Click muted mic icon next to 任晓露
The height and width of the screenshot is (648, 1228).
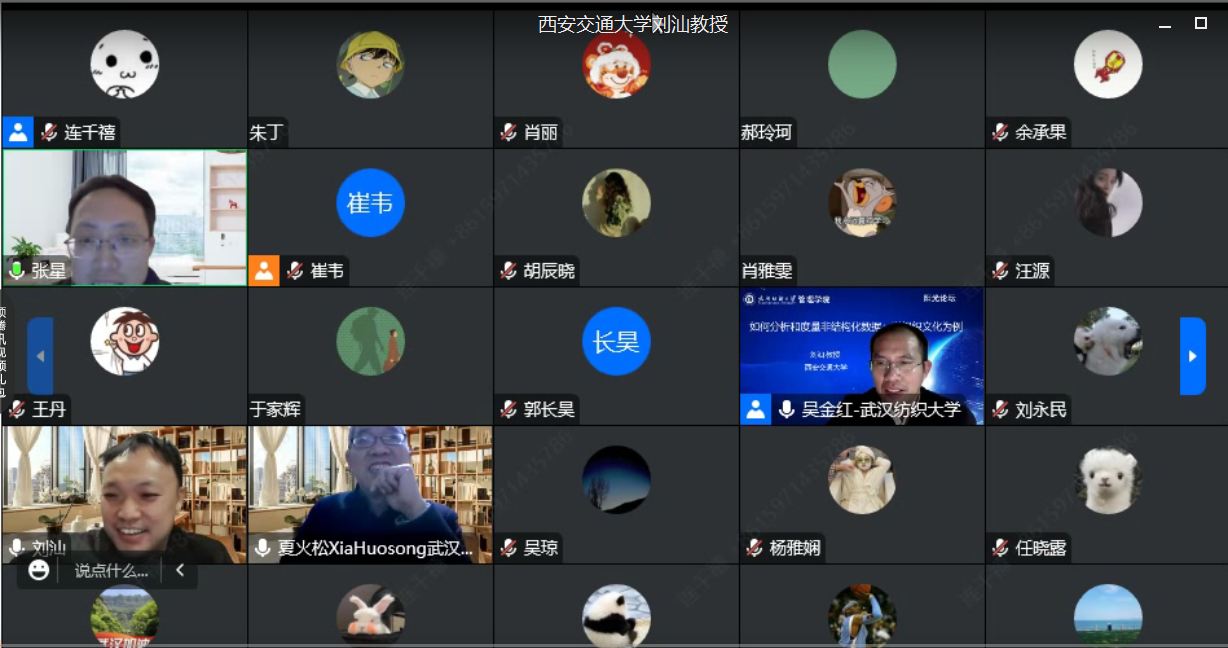(1000, 547)
